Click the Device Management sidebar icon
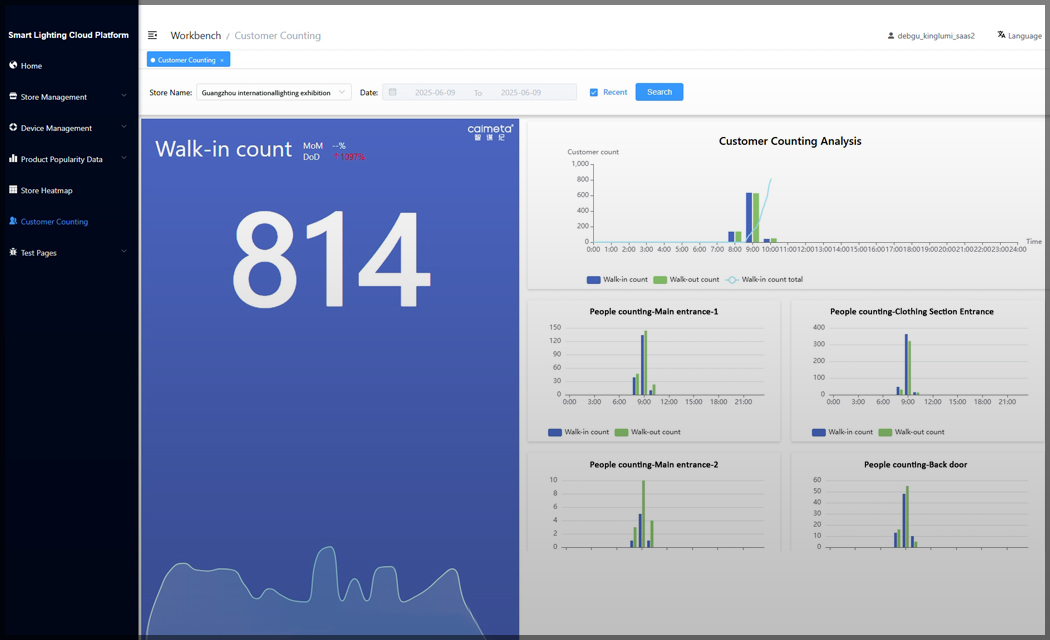Image resolution: width=1050 pixels, height=640 pixels. tap(13, 128)
